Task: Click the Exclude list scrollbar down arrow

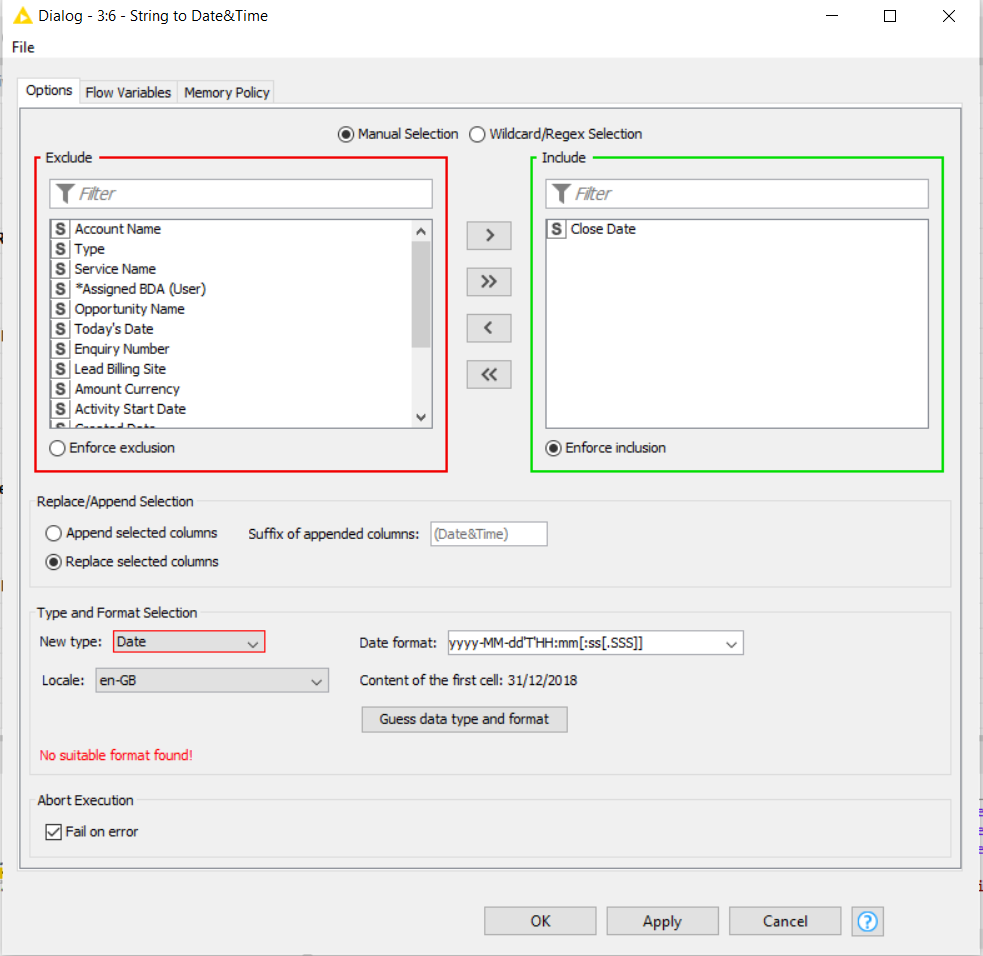Action: click(x=421, y=417)
